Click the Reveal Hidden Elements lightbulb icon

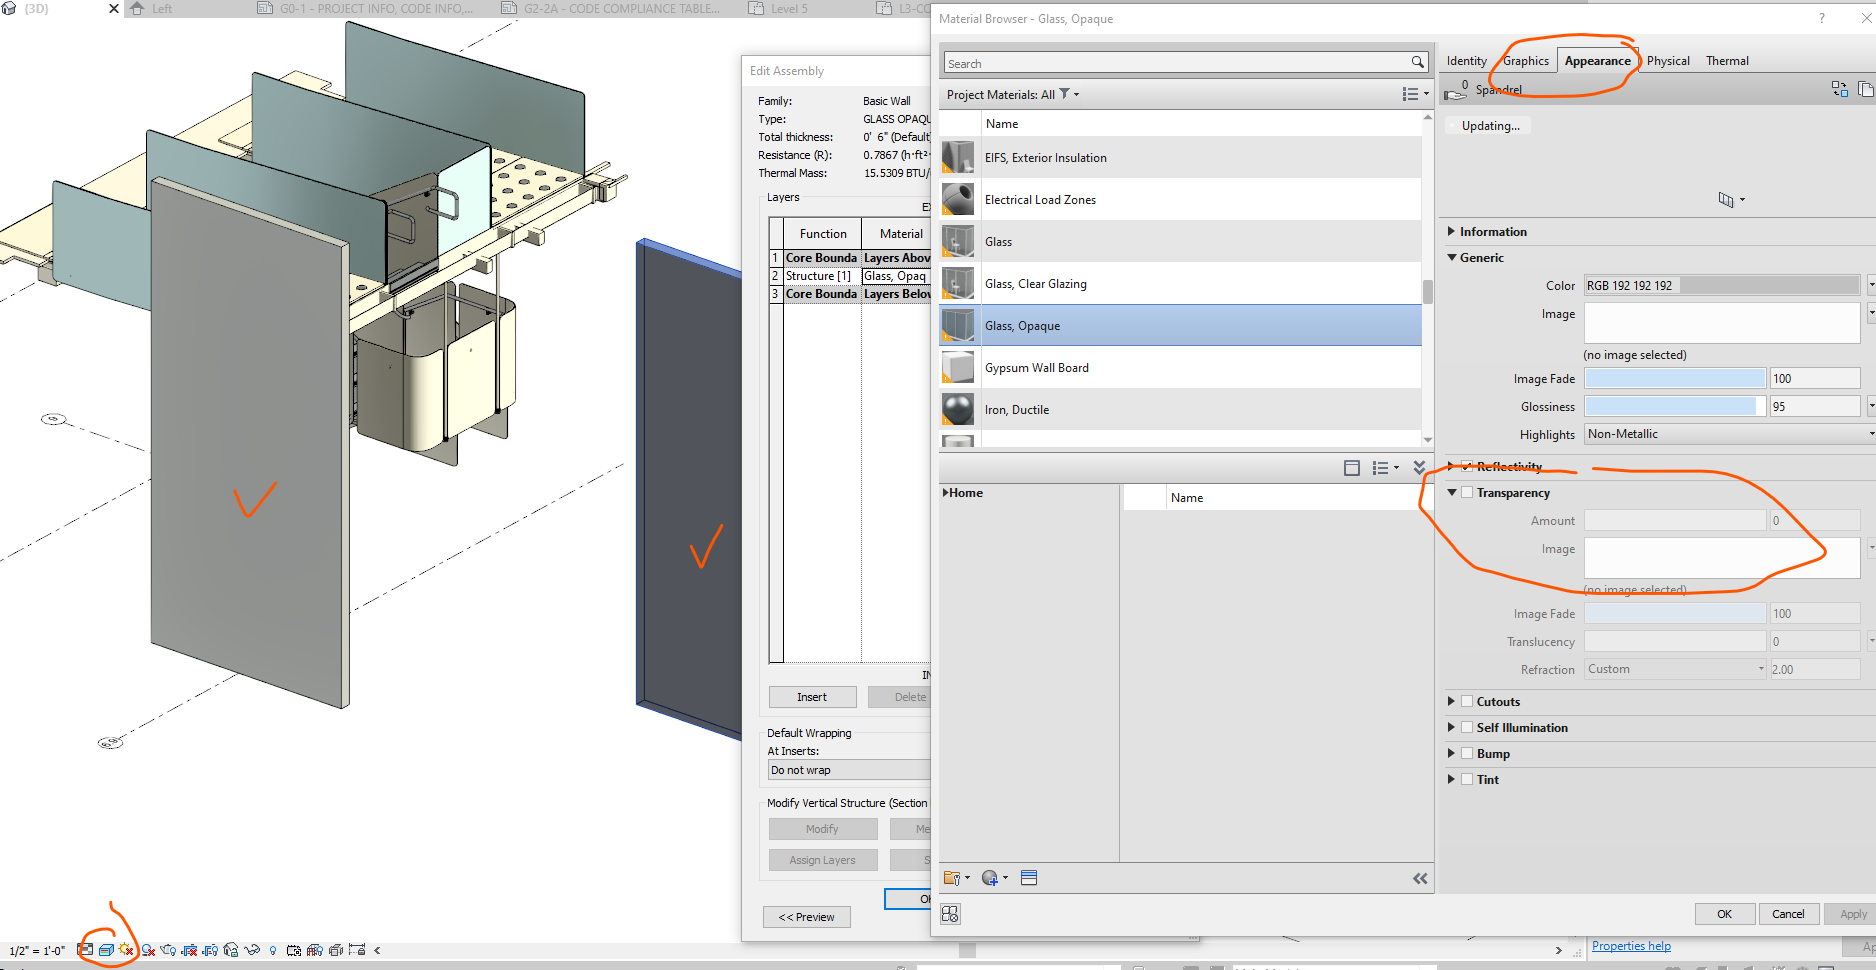click(x=274, y=950)
